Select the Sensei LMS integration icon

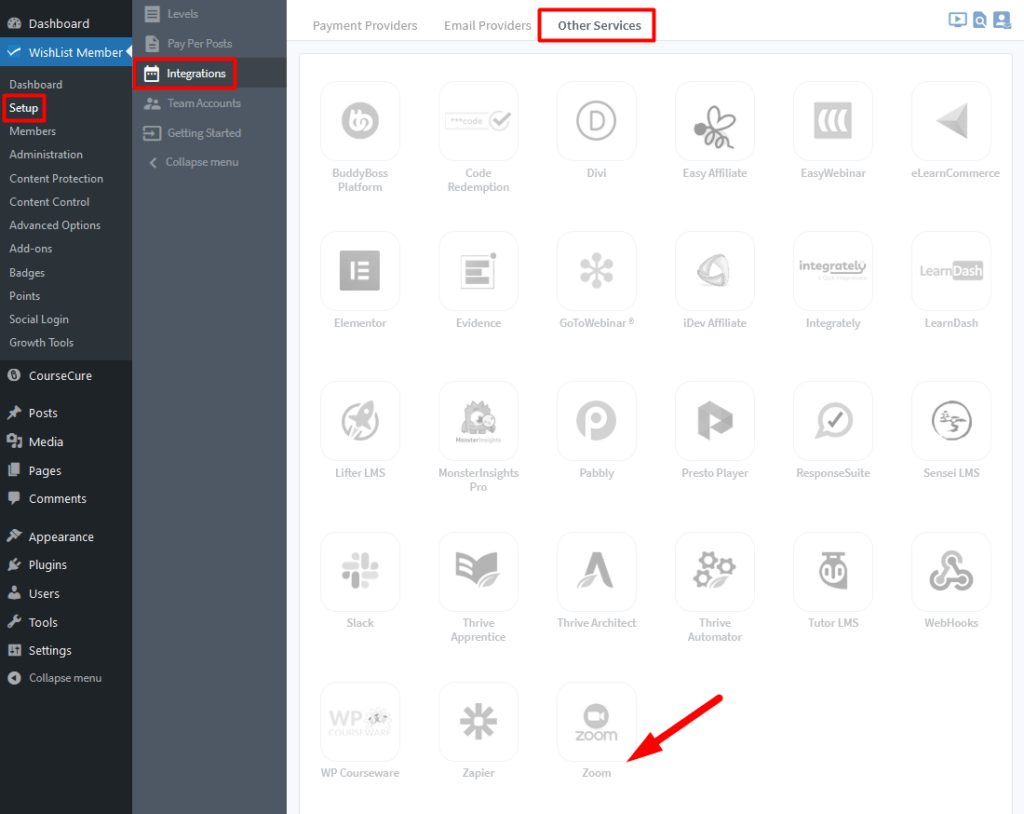[x=951, y=421]
